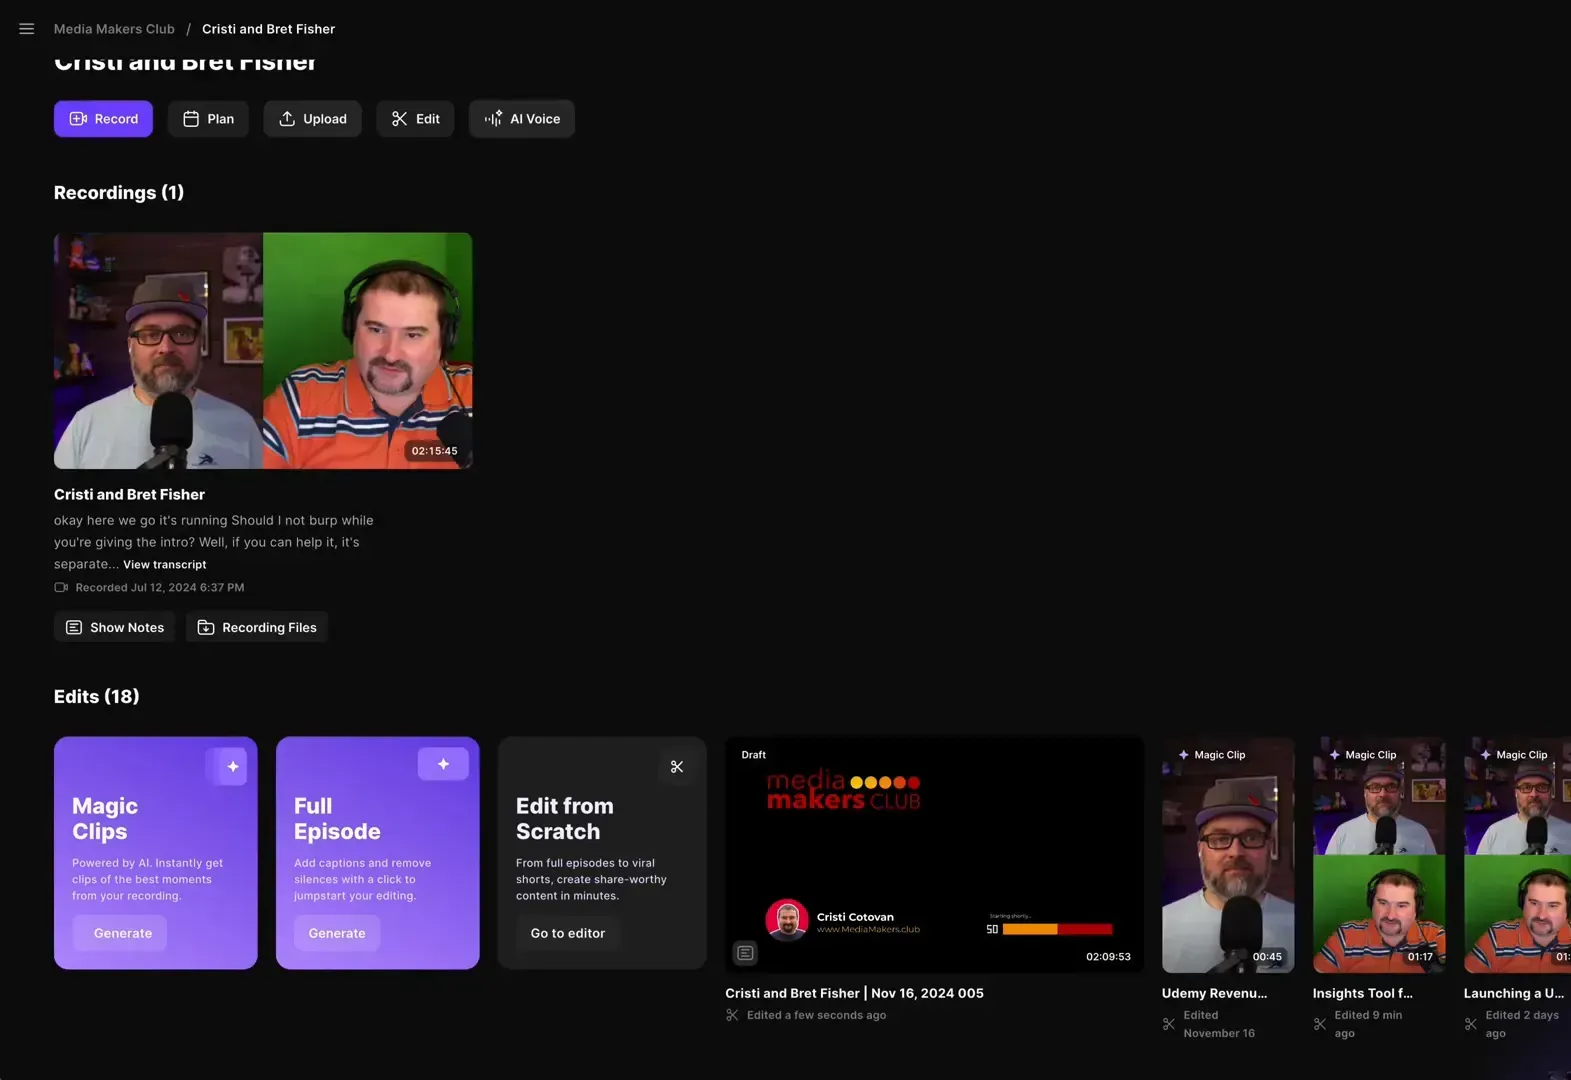The height and width of the screenshot is (1080, 1571).
Task: Select Cristi and Bret Fisher breadcrumb
Action: point(268,29)
